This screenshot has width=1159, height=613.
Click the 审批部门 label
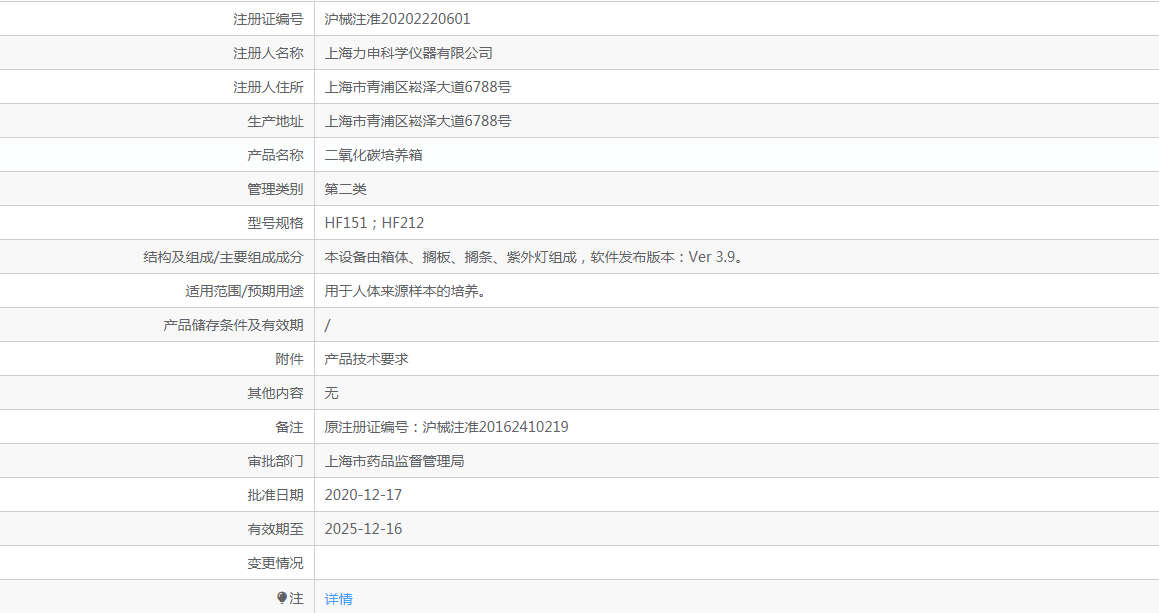pos(275,461)
